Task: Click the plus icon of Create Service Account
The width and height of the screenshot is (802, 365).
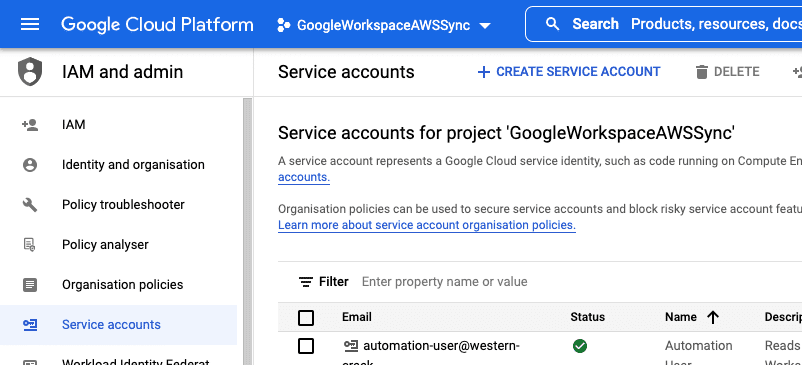Action: [x=483, y=72]
